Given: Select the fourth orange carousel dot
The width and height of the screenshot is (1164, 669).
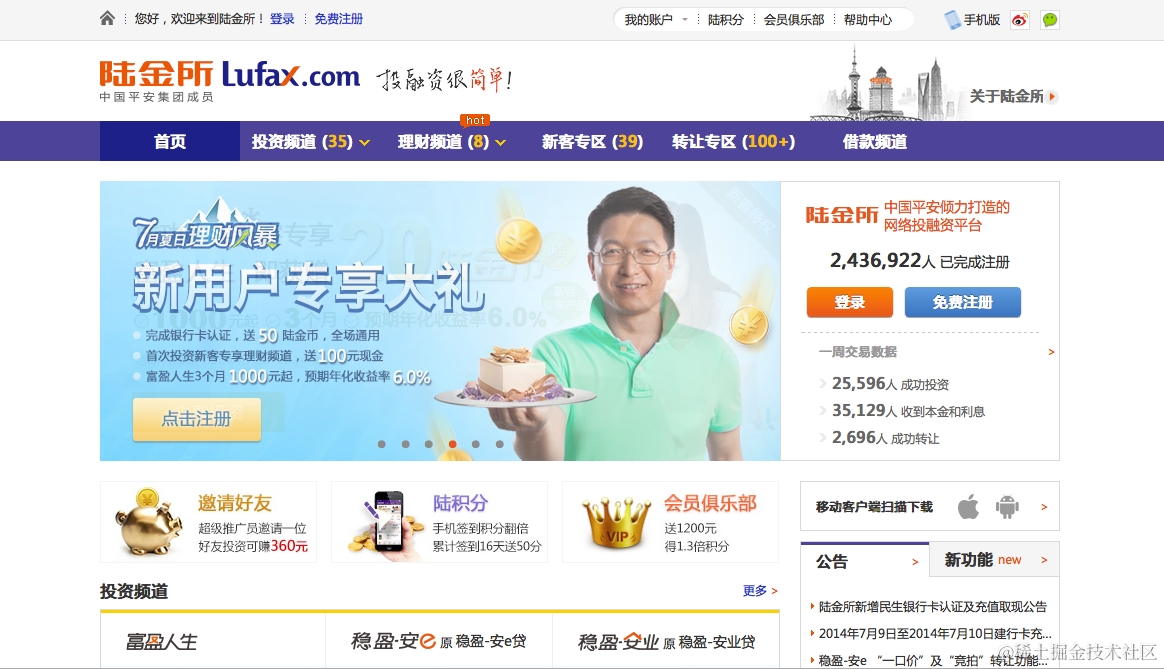Looking at the screenshot, I should [x=452, y=444].
